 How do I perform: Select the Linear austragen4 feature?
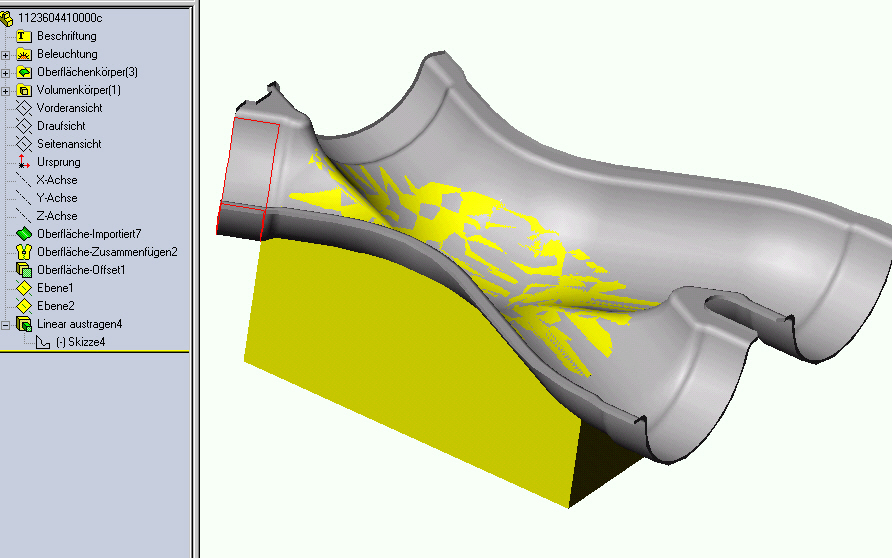point(80,324)
